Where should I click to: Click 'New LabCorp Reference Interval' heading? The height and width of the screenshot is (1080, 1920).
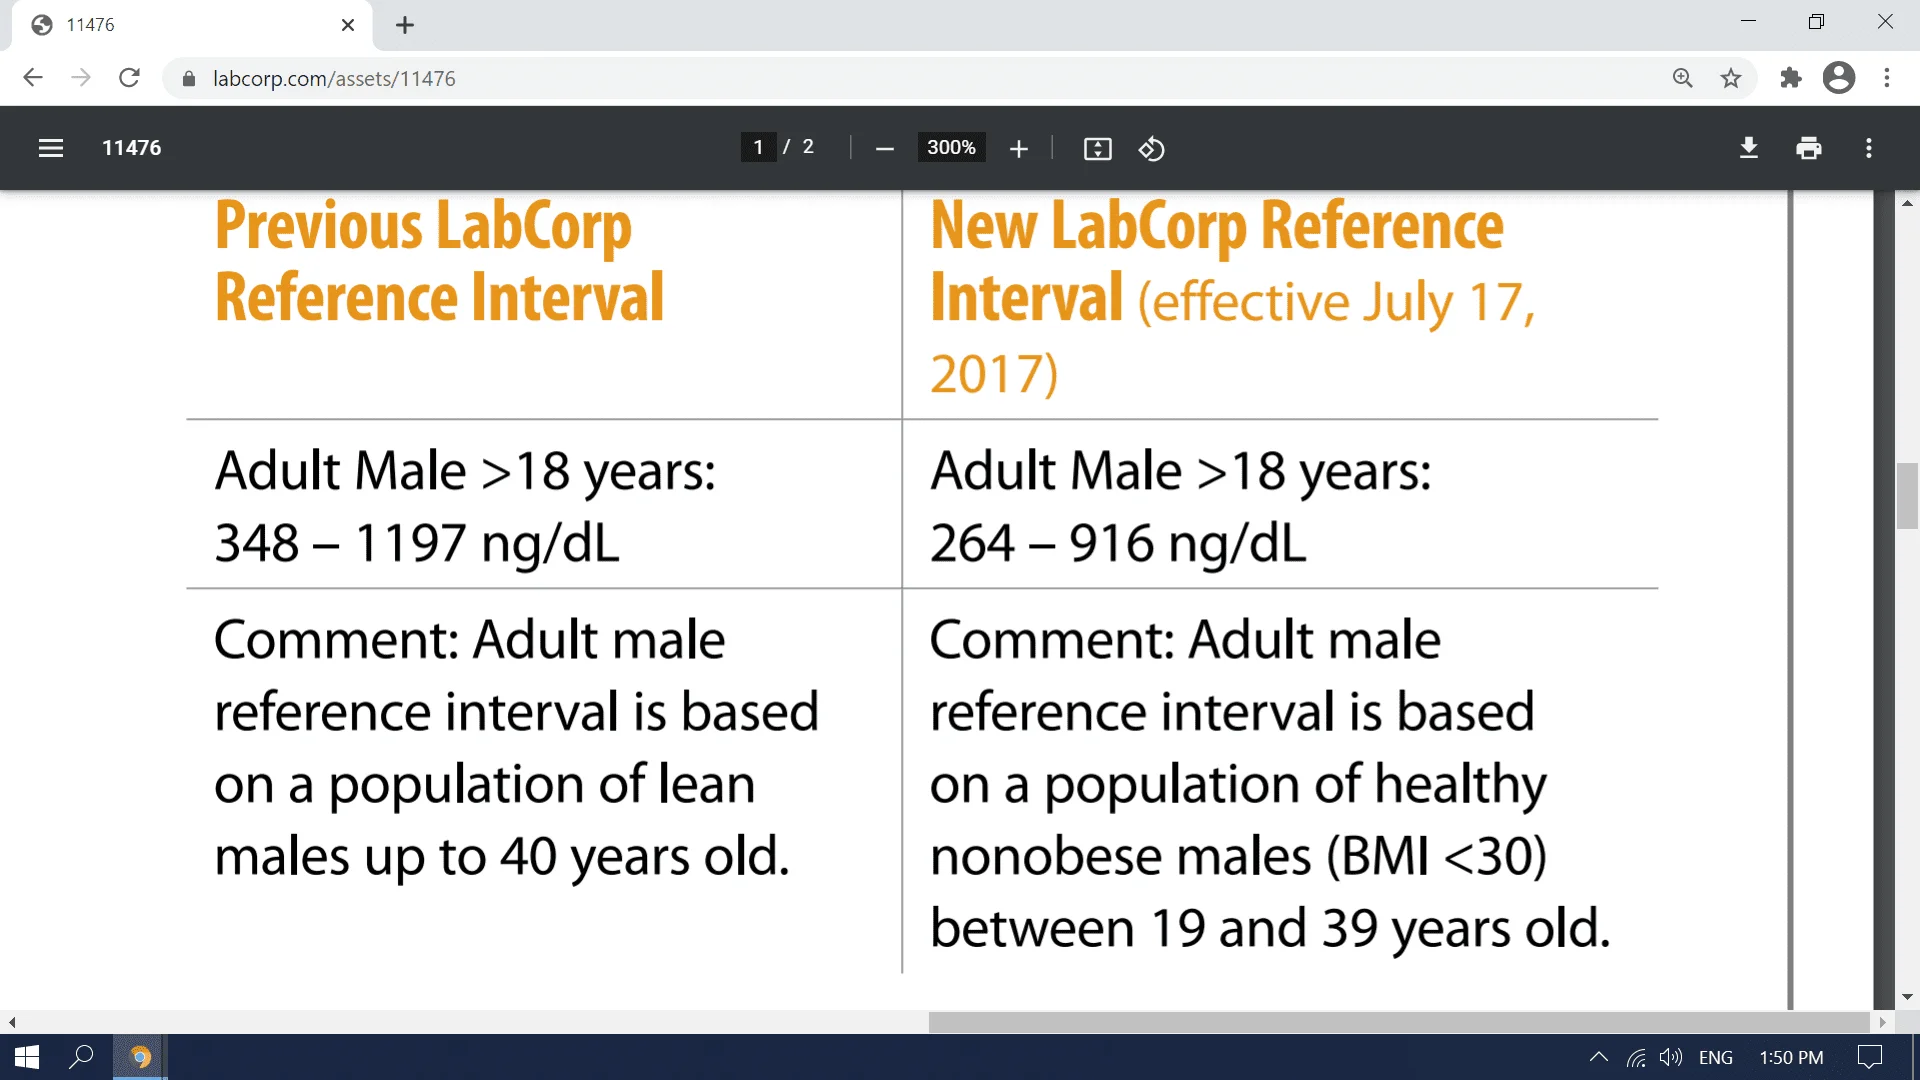click(x=1216, y=261)
